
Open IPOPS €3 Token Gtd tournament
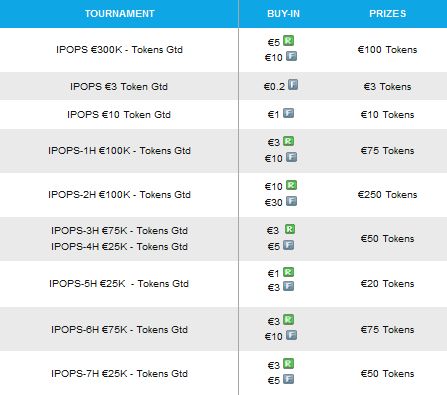[x=119, y=87]
